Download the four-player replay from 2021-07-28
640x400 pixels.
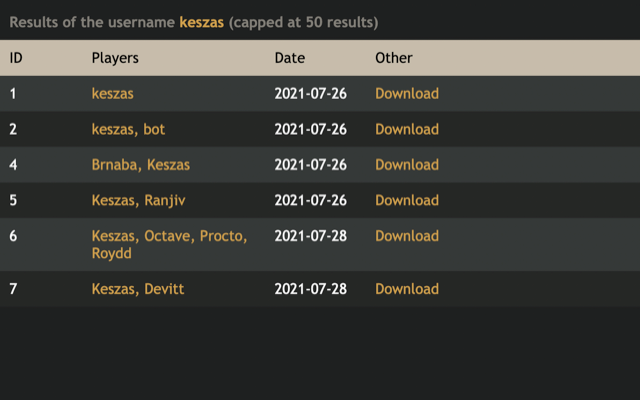tap(407, 236)
